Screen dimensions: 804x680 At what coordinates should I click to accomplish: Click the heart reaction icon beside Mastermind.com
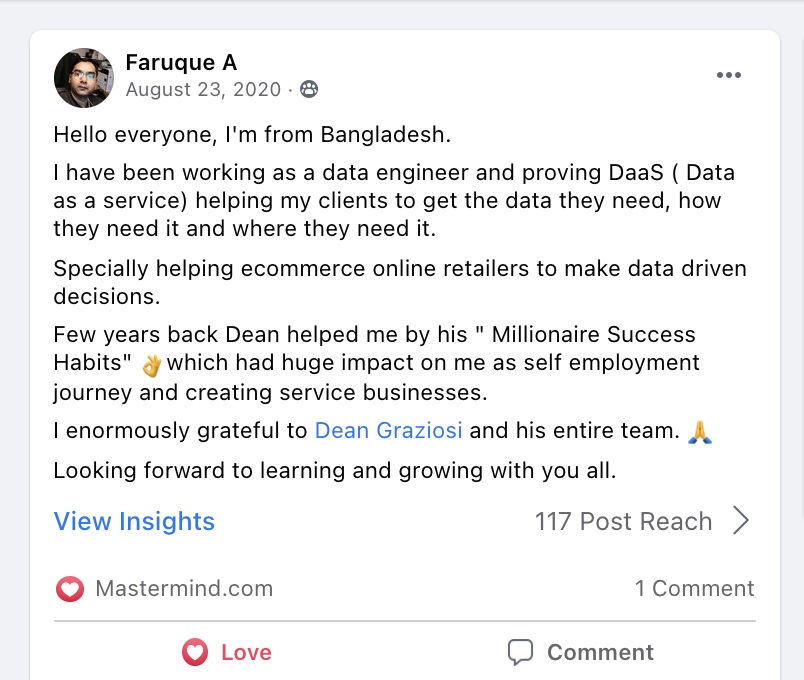(70, 589)
